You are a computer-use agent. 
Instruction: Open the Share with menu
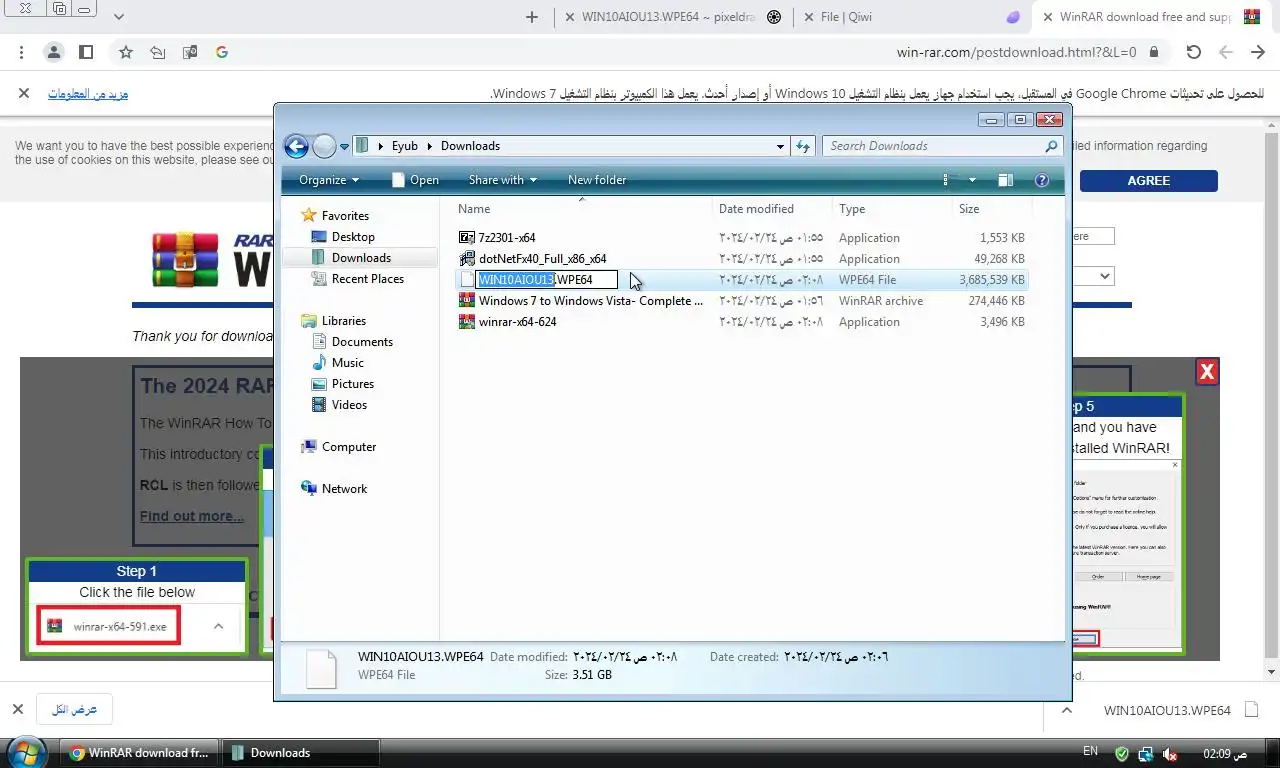pos(502,180)
